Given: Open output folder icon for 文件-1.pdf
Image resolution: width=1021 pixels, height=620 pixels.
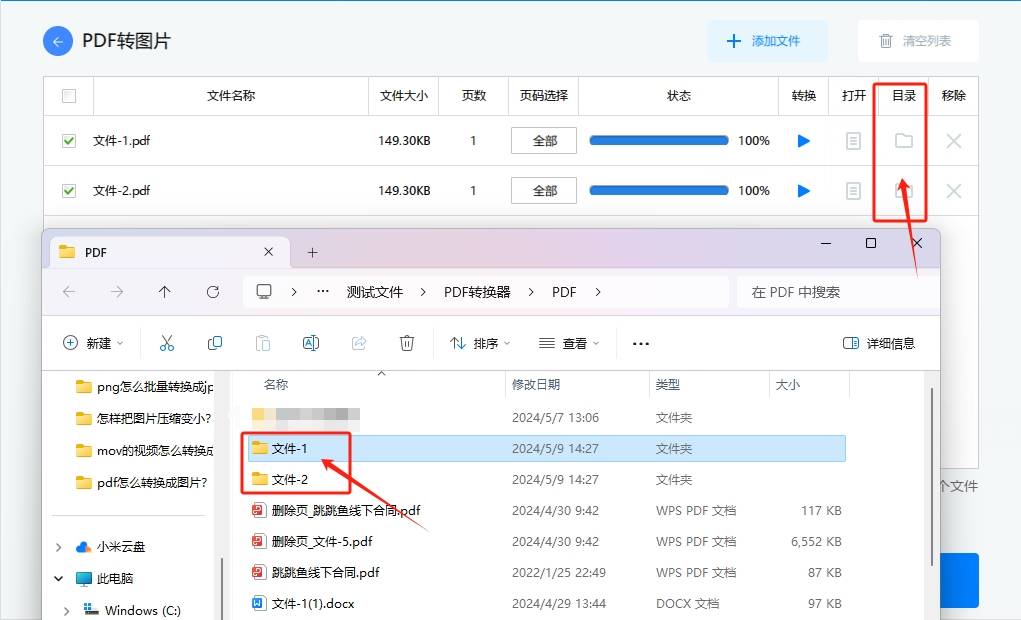Looking at the screenshot, I should (x=901, y=140).
